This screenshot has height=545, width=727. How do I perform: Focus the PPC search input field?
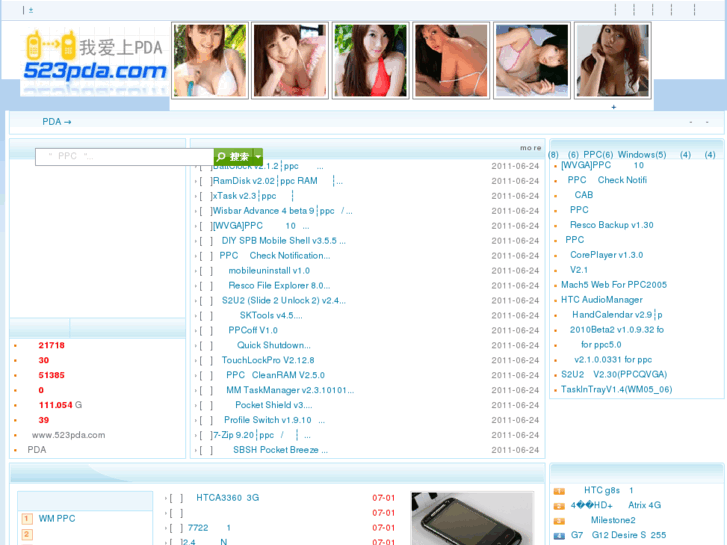click(x=124, y=157)
